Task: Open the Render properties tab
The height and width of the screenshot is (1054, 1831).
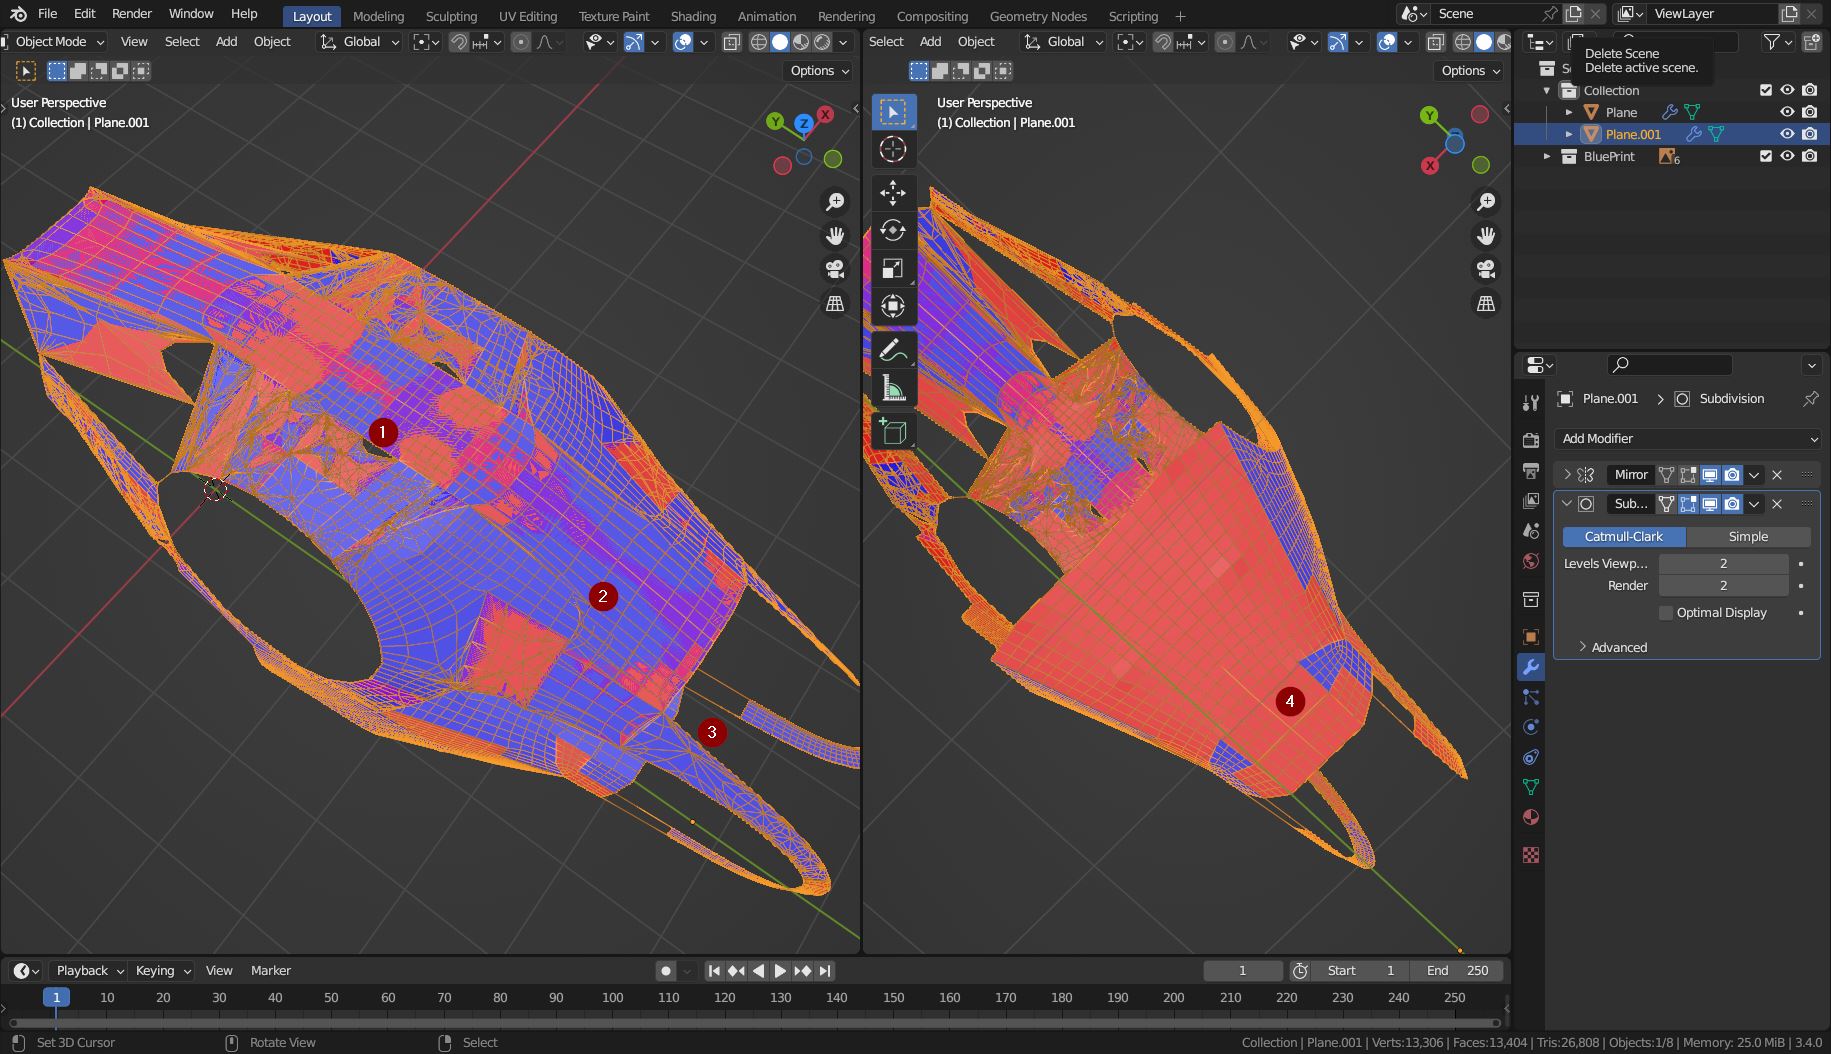Action: pyautogui.click(x=1530, y=440)
